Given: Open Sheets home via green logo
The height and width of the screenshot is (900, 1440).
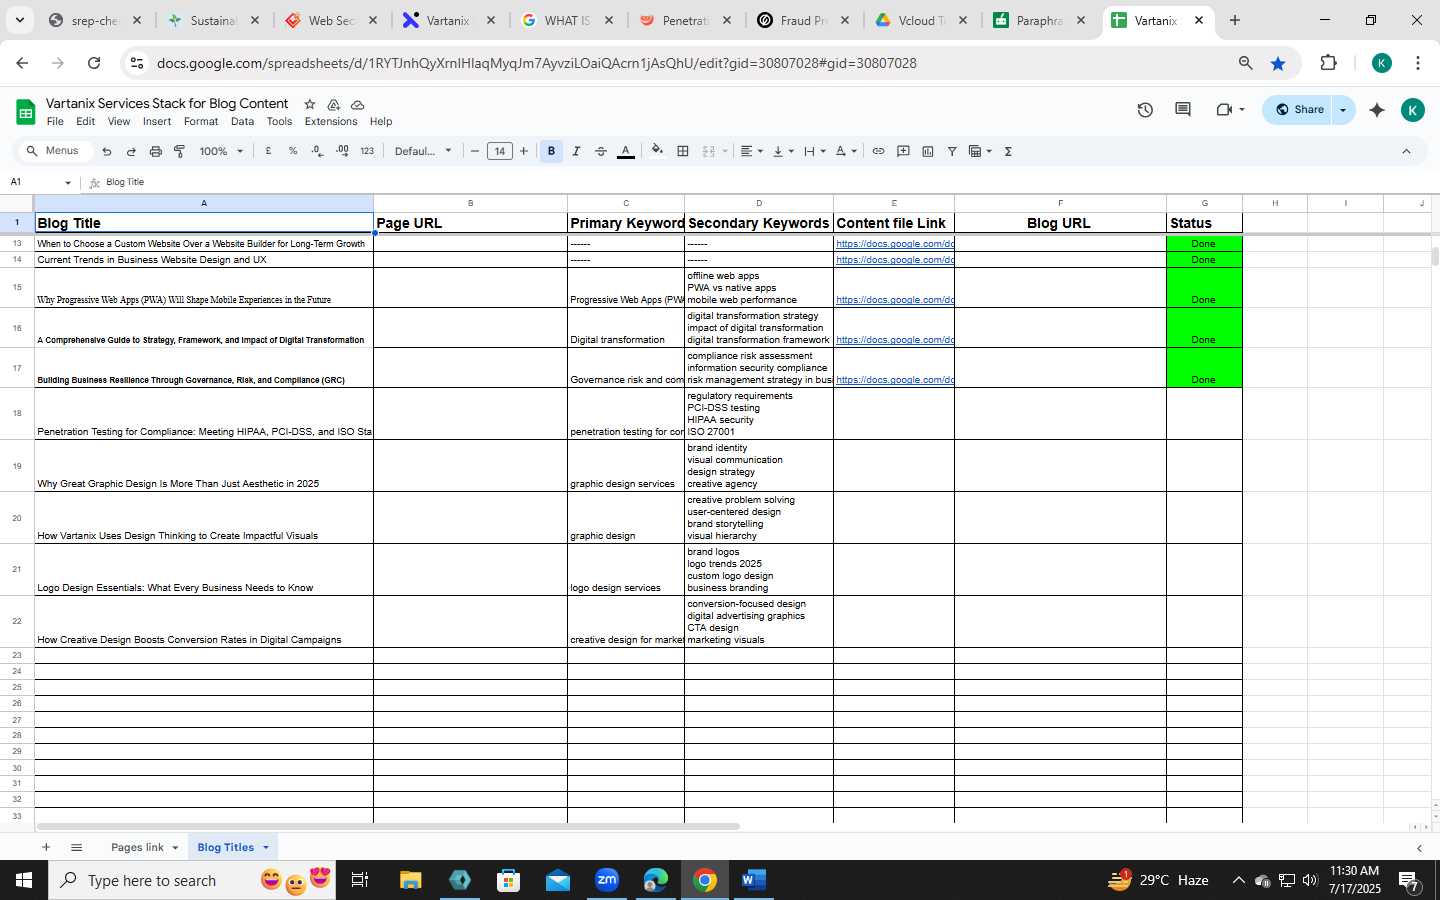Looking at the screenshot, I should pyautogui.click(x=26, y=111).
